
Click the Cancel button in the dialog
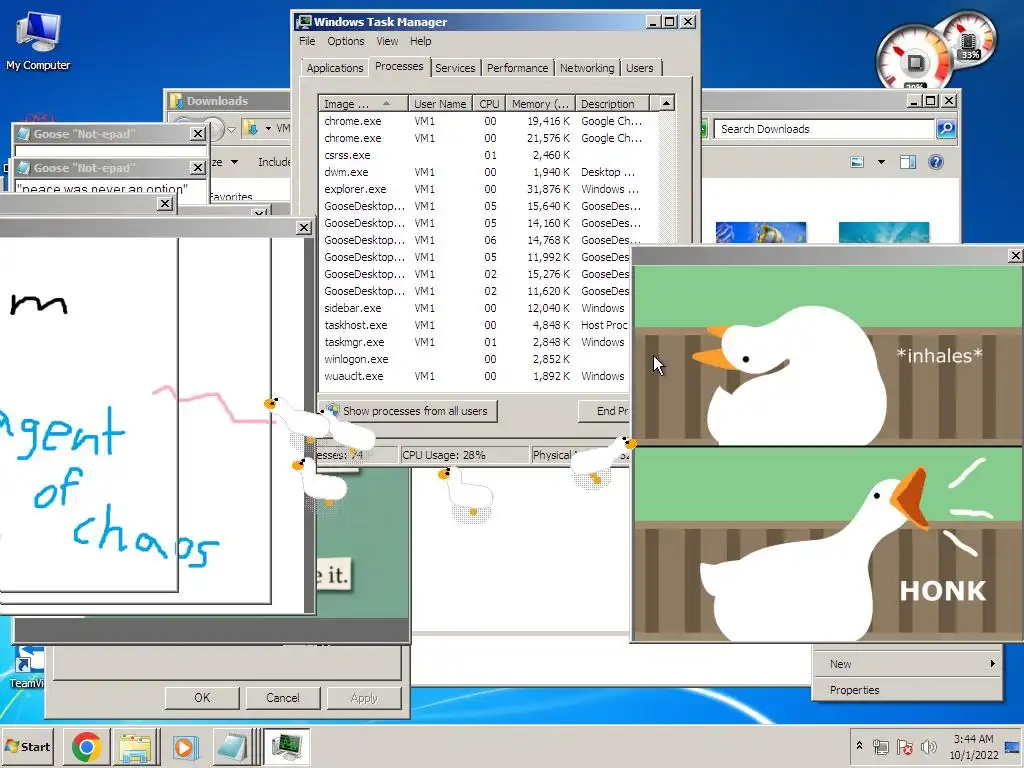tap(283, 697)
